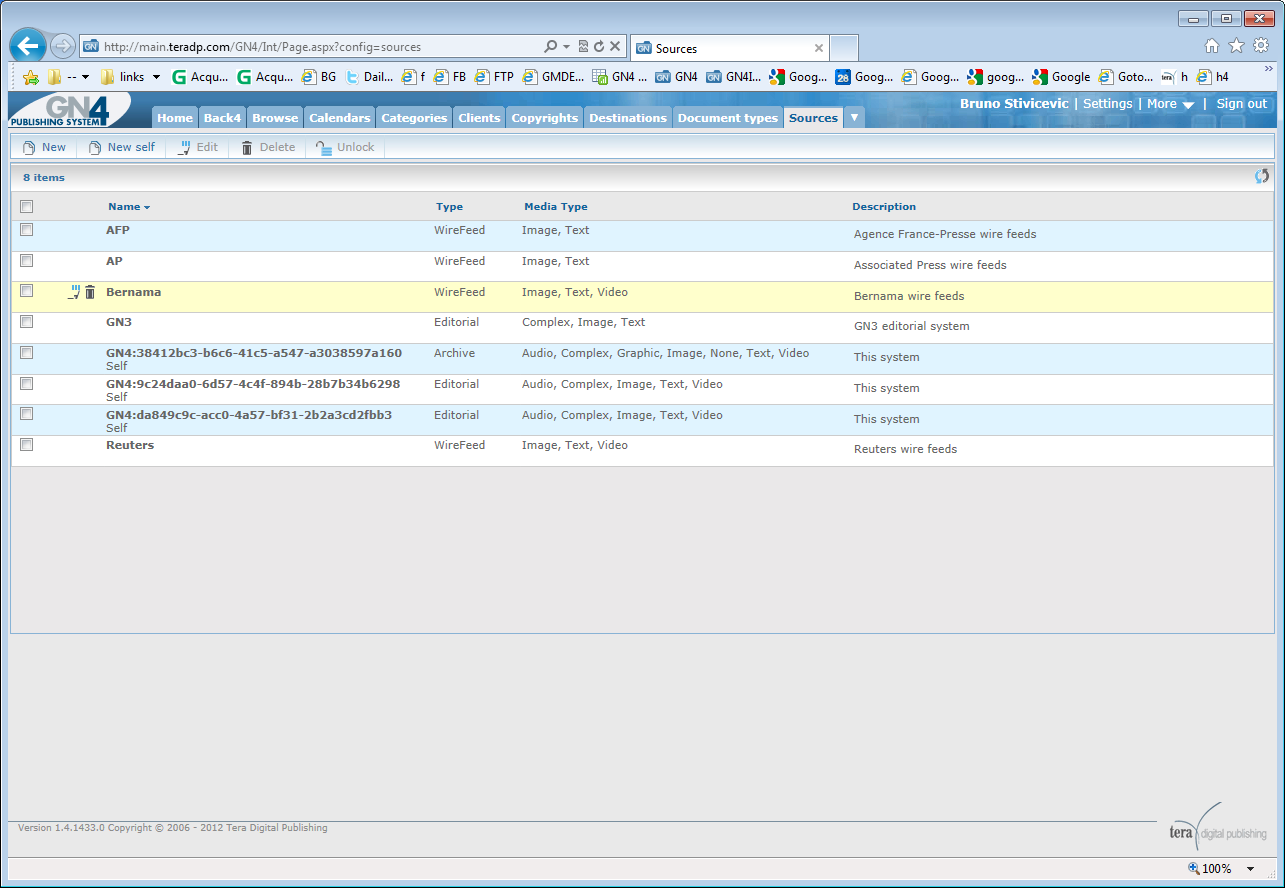Switch to the Browse tab

(x=275, y=118)
